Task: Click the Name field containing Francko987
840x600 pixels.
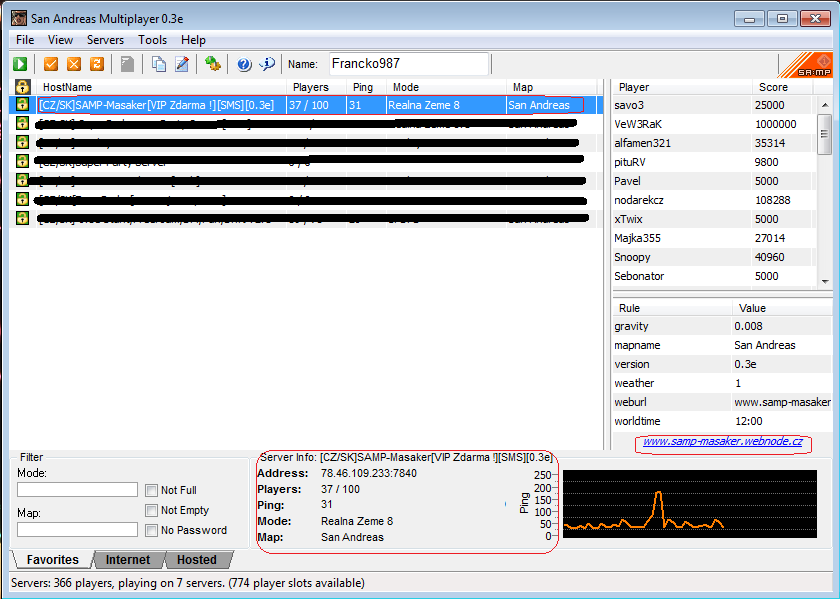Action: [409, 64]
